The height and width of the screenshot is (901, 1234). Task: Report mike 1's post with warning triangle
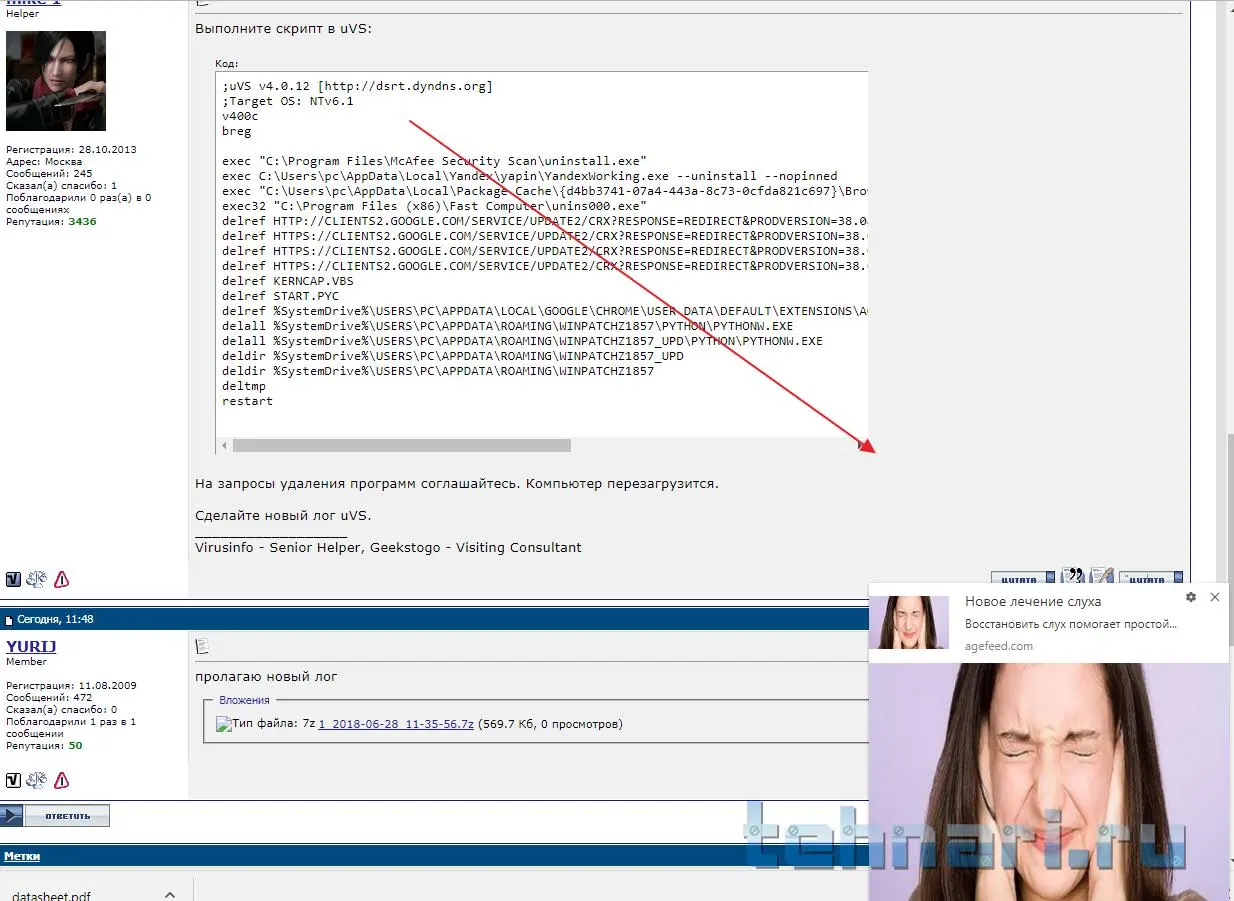pos(61,579)
